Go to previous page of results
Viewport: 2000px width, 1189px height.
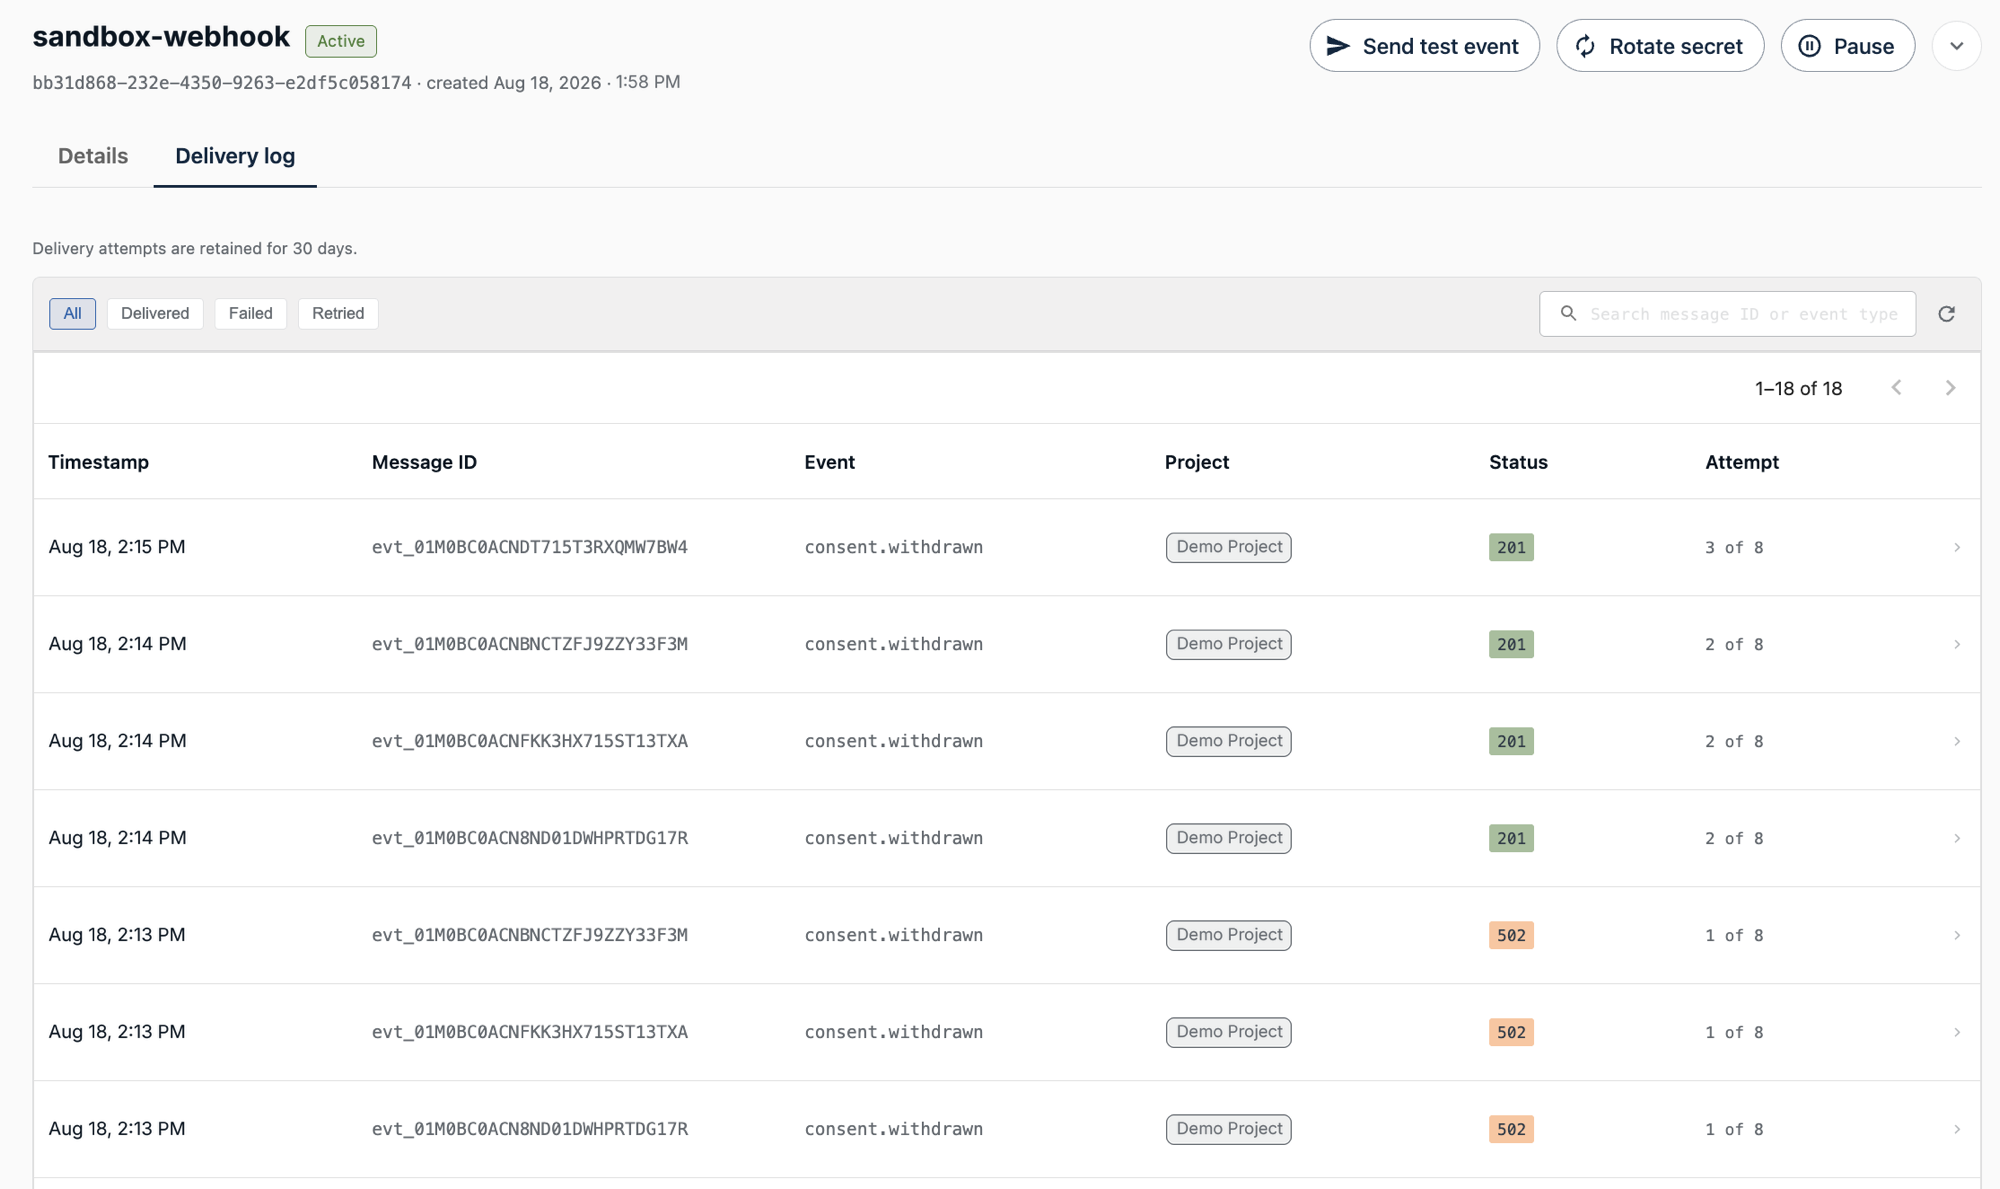(x=1896, y=388)
